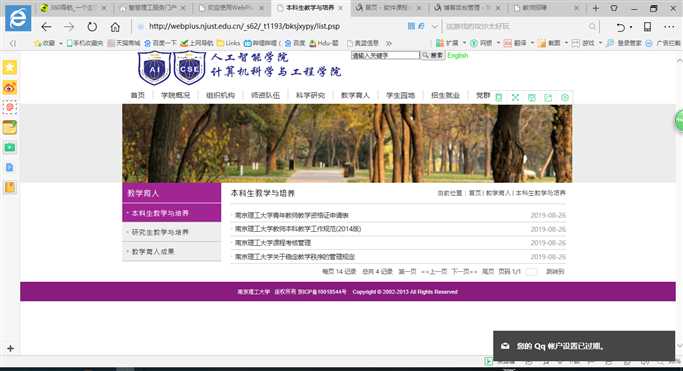Add a sidebar app with plus icon
The height and width of the screenshot is (371, 683).
[10, 348]
